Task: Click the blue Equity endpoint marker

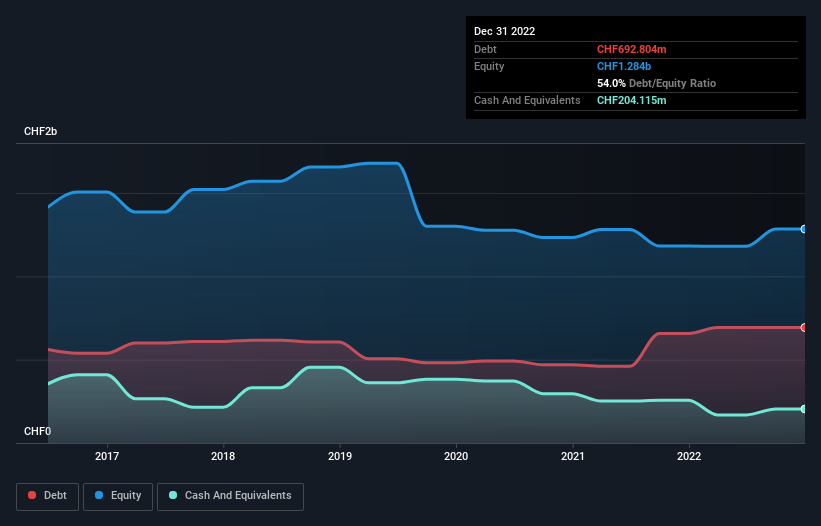Action: pos(804,229)
